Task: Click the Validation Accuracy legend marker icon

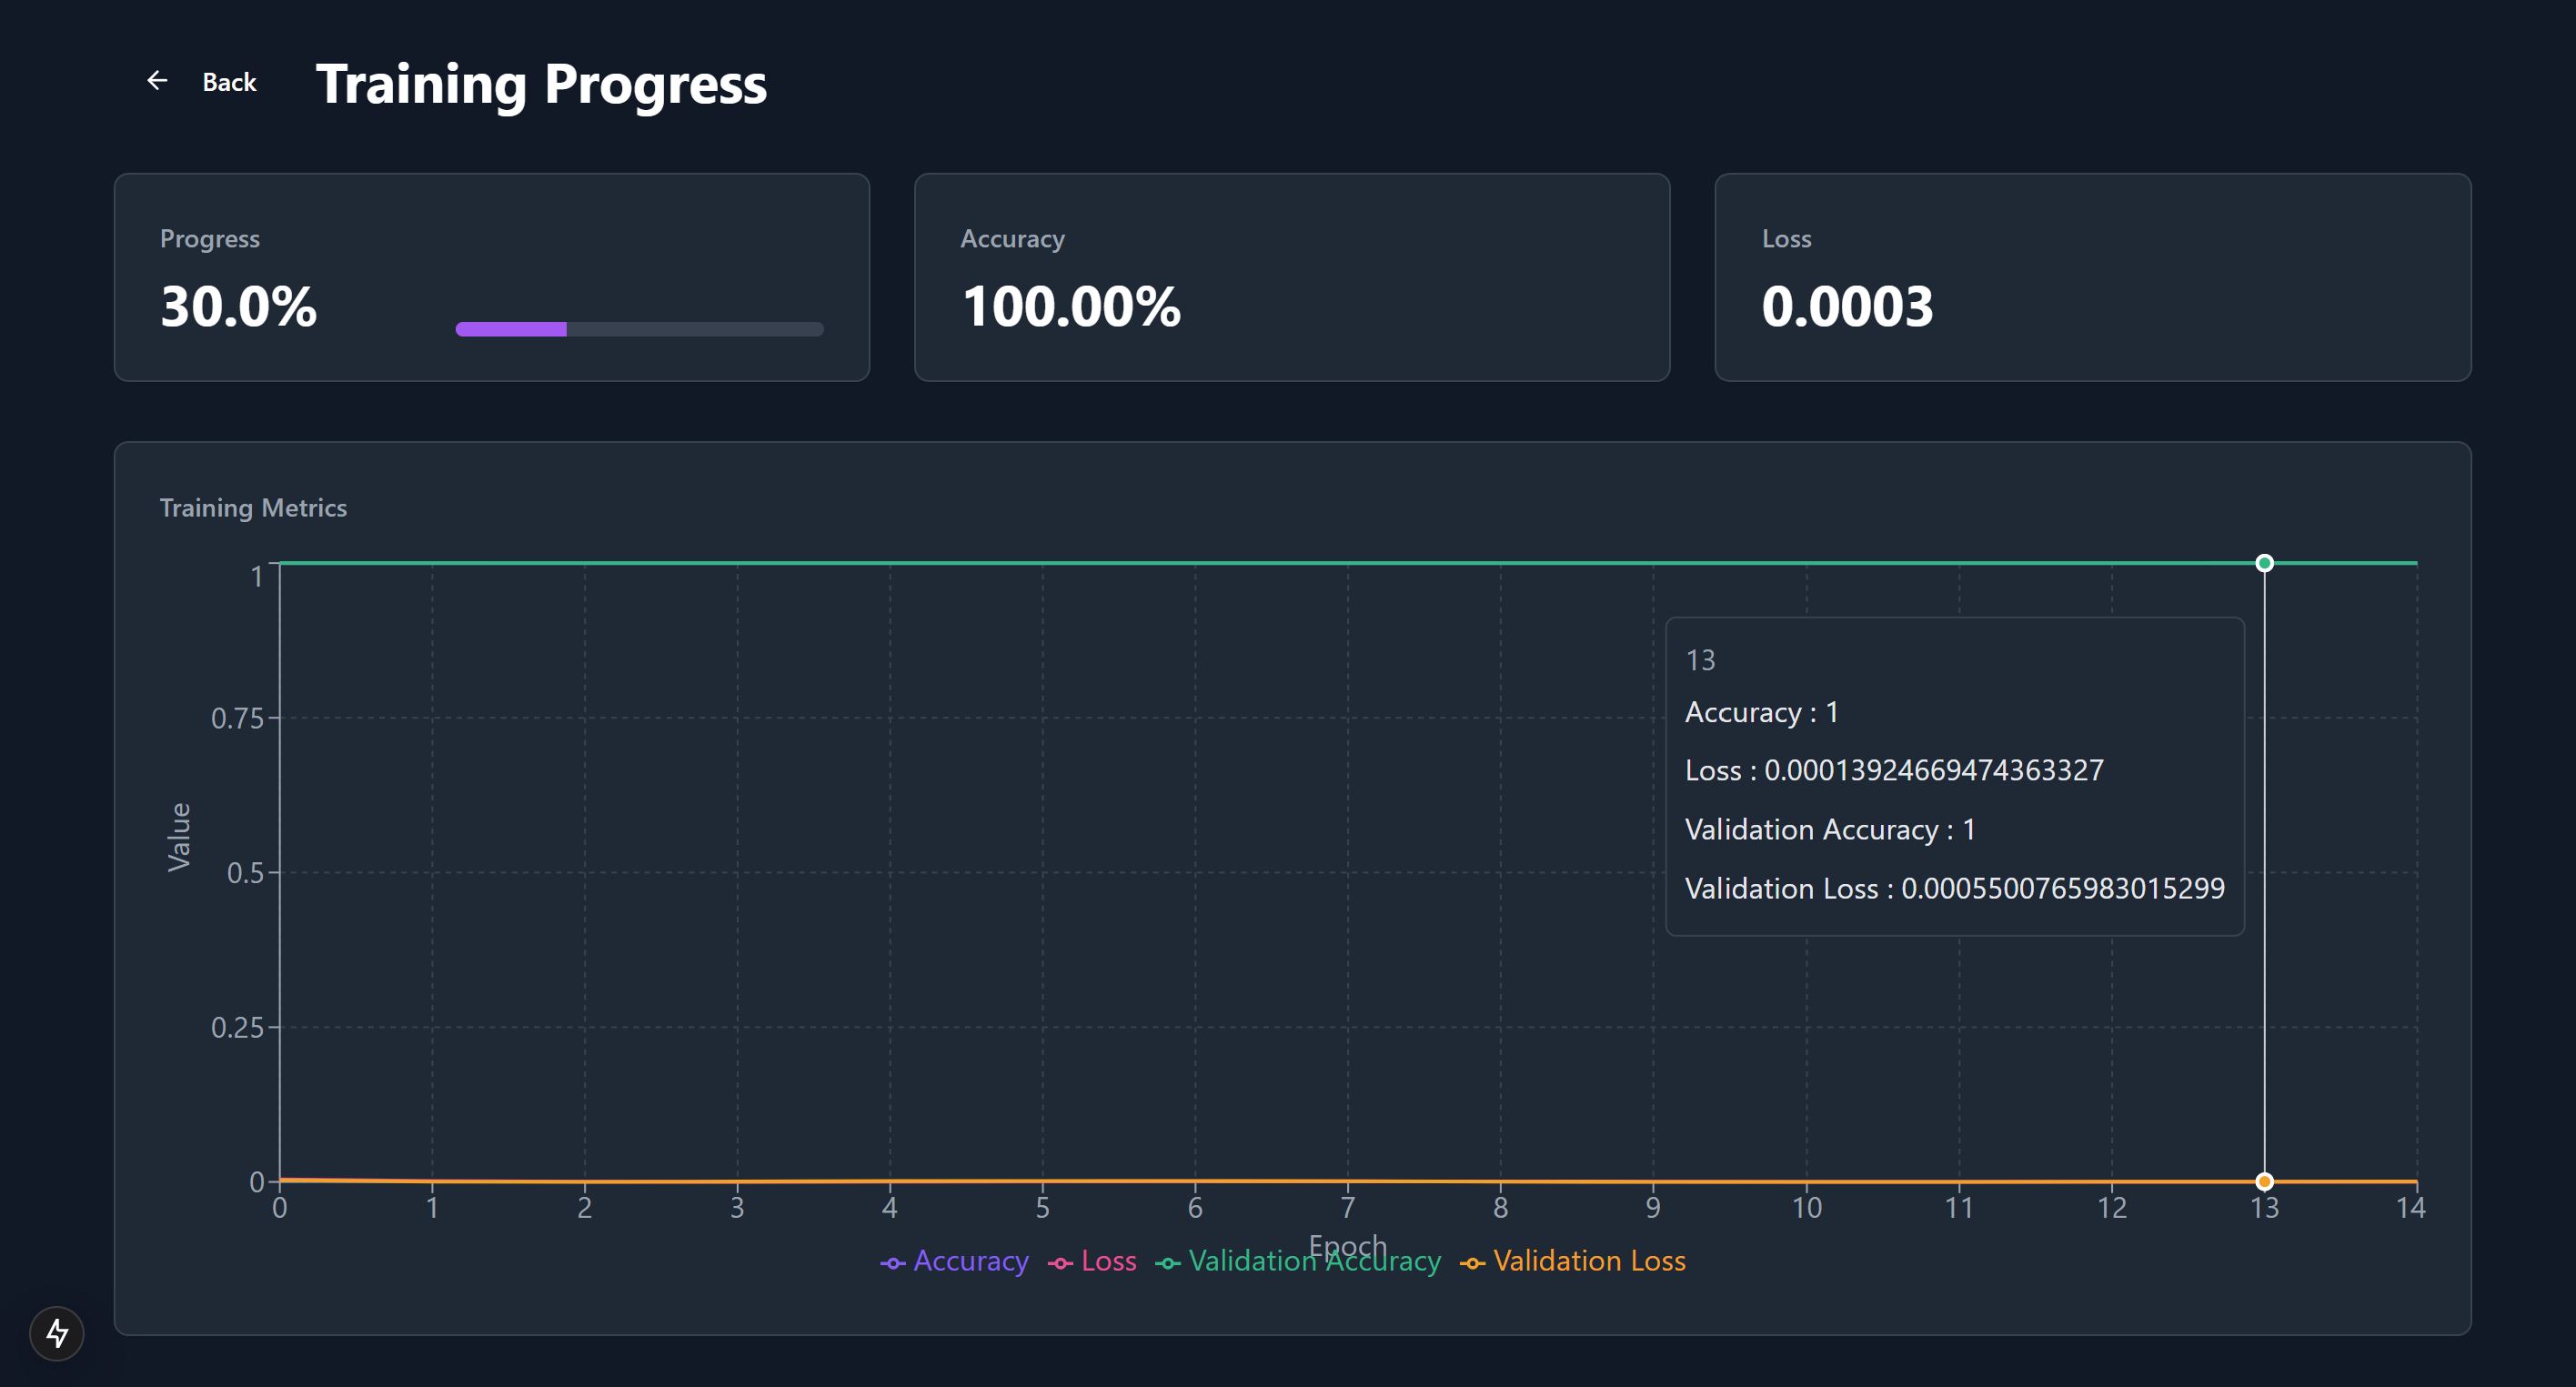Action: pyautogui.click(x=1167, y=1264)
